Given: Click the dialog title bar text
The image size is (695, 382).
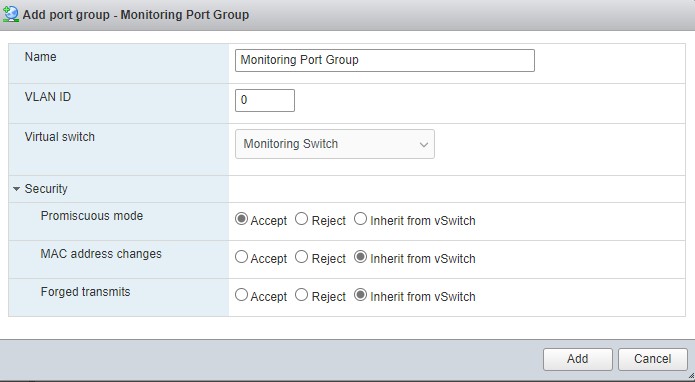Looking at the screenshot, I should pos(136,15).
